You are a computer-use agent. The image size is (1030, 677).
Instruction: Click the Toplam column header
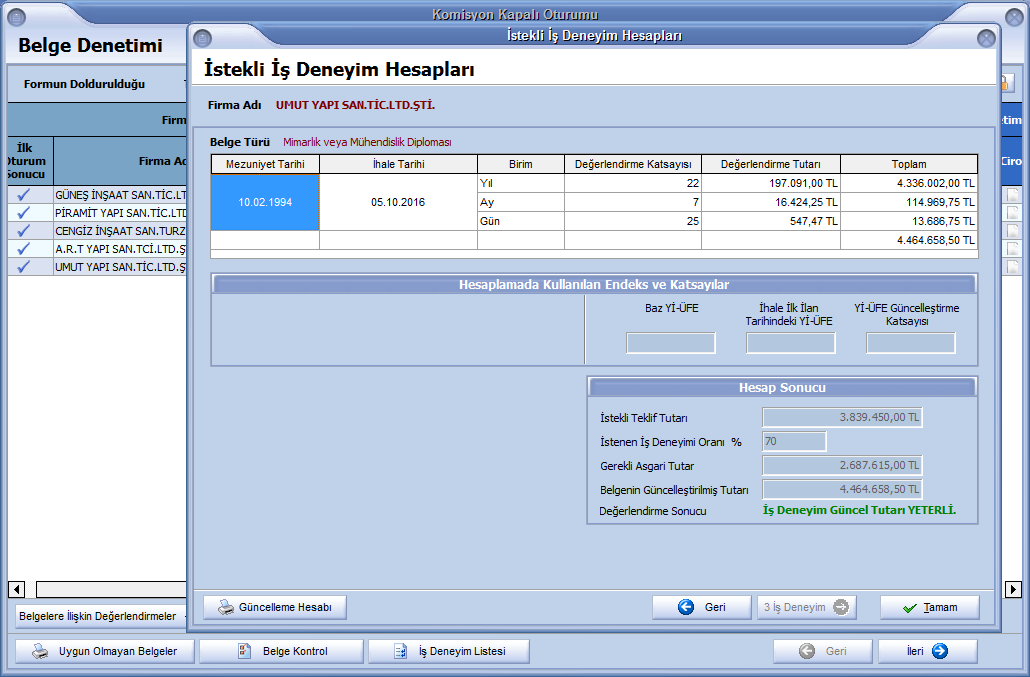(909, 164)
